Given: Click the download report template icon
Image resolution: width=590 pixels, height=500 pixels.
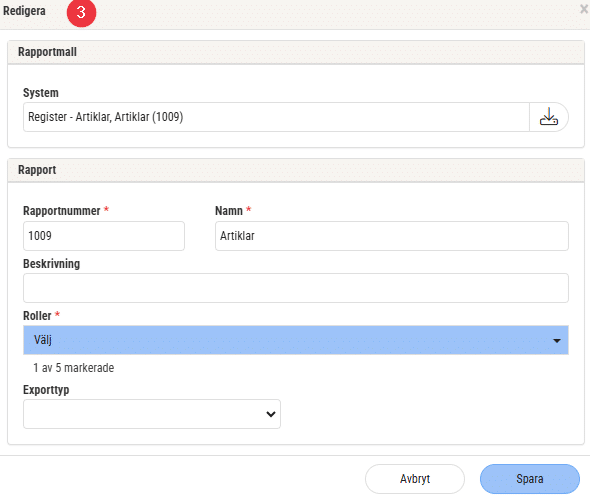Looking at the screenshot, I should [549, 117].
